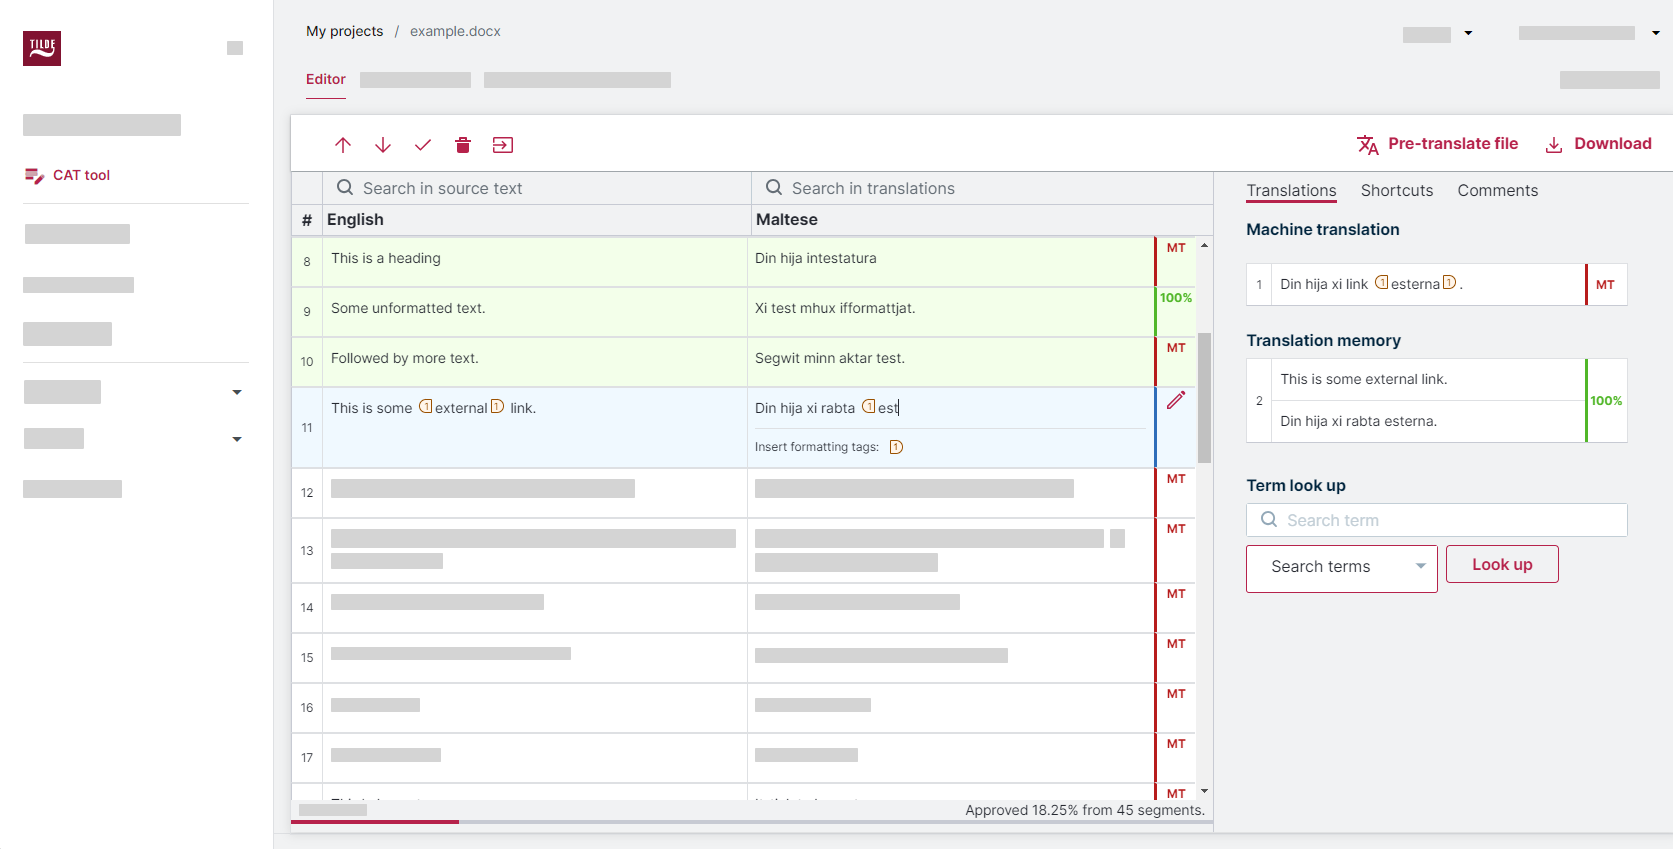1673x849 pixels.
Task: Click the Download button
Action: tap(1598, 144)
